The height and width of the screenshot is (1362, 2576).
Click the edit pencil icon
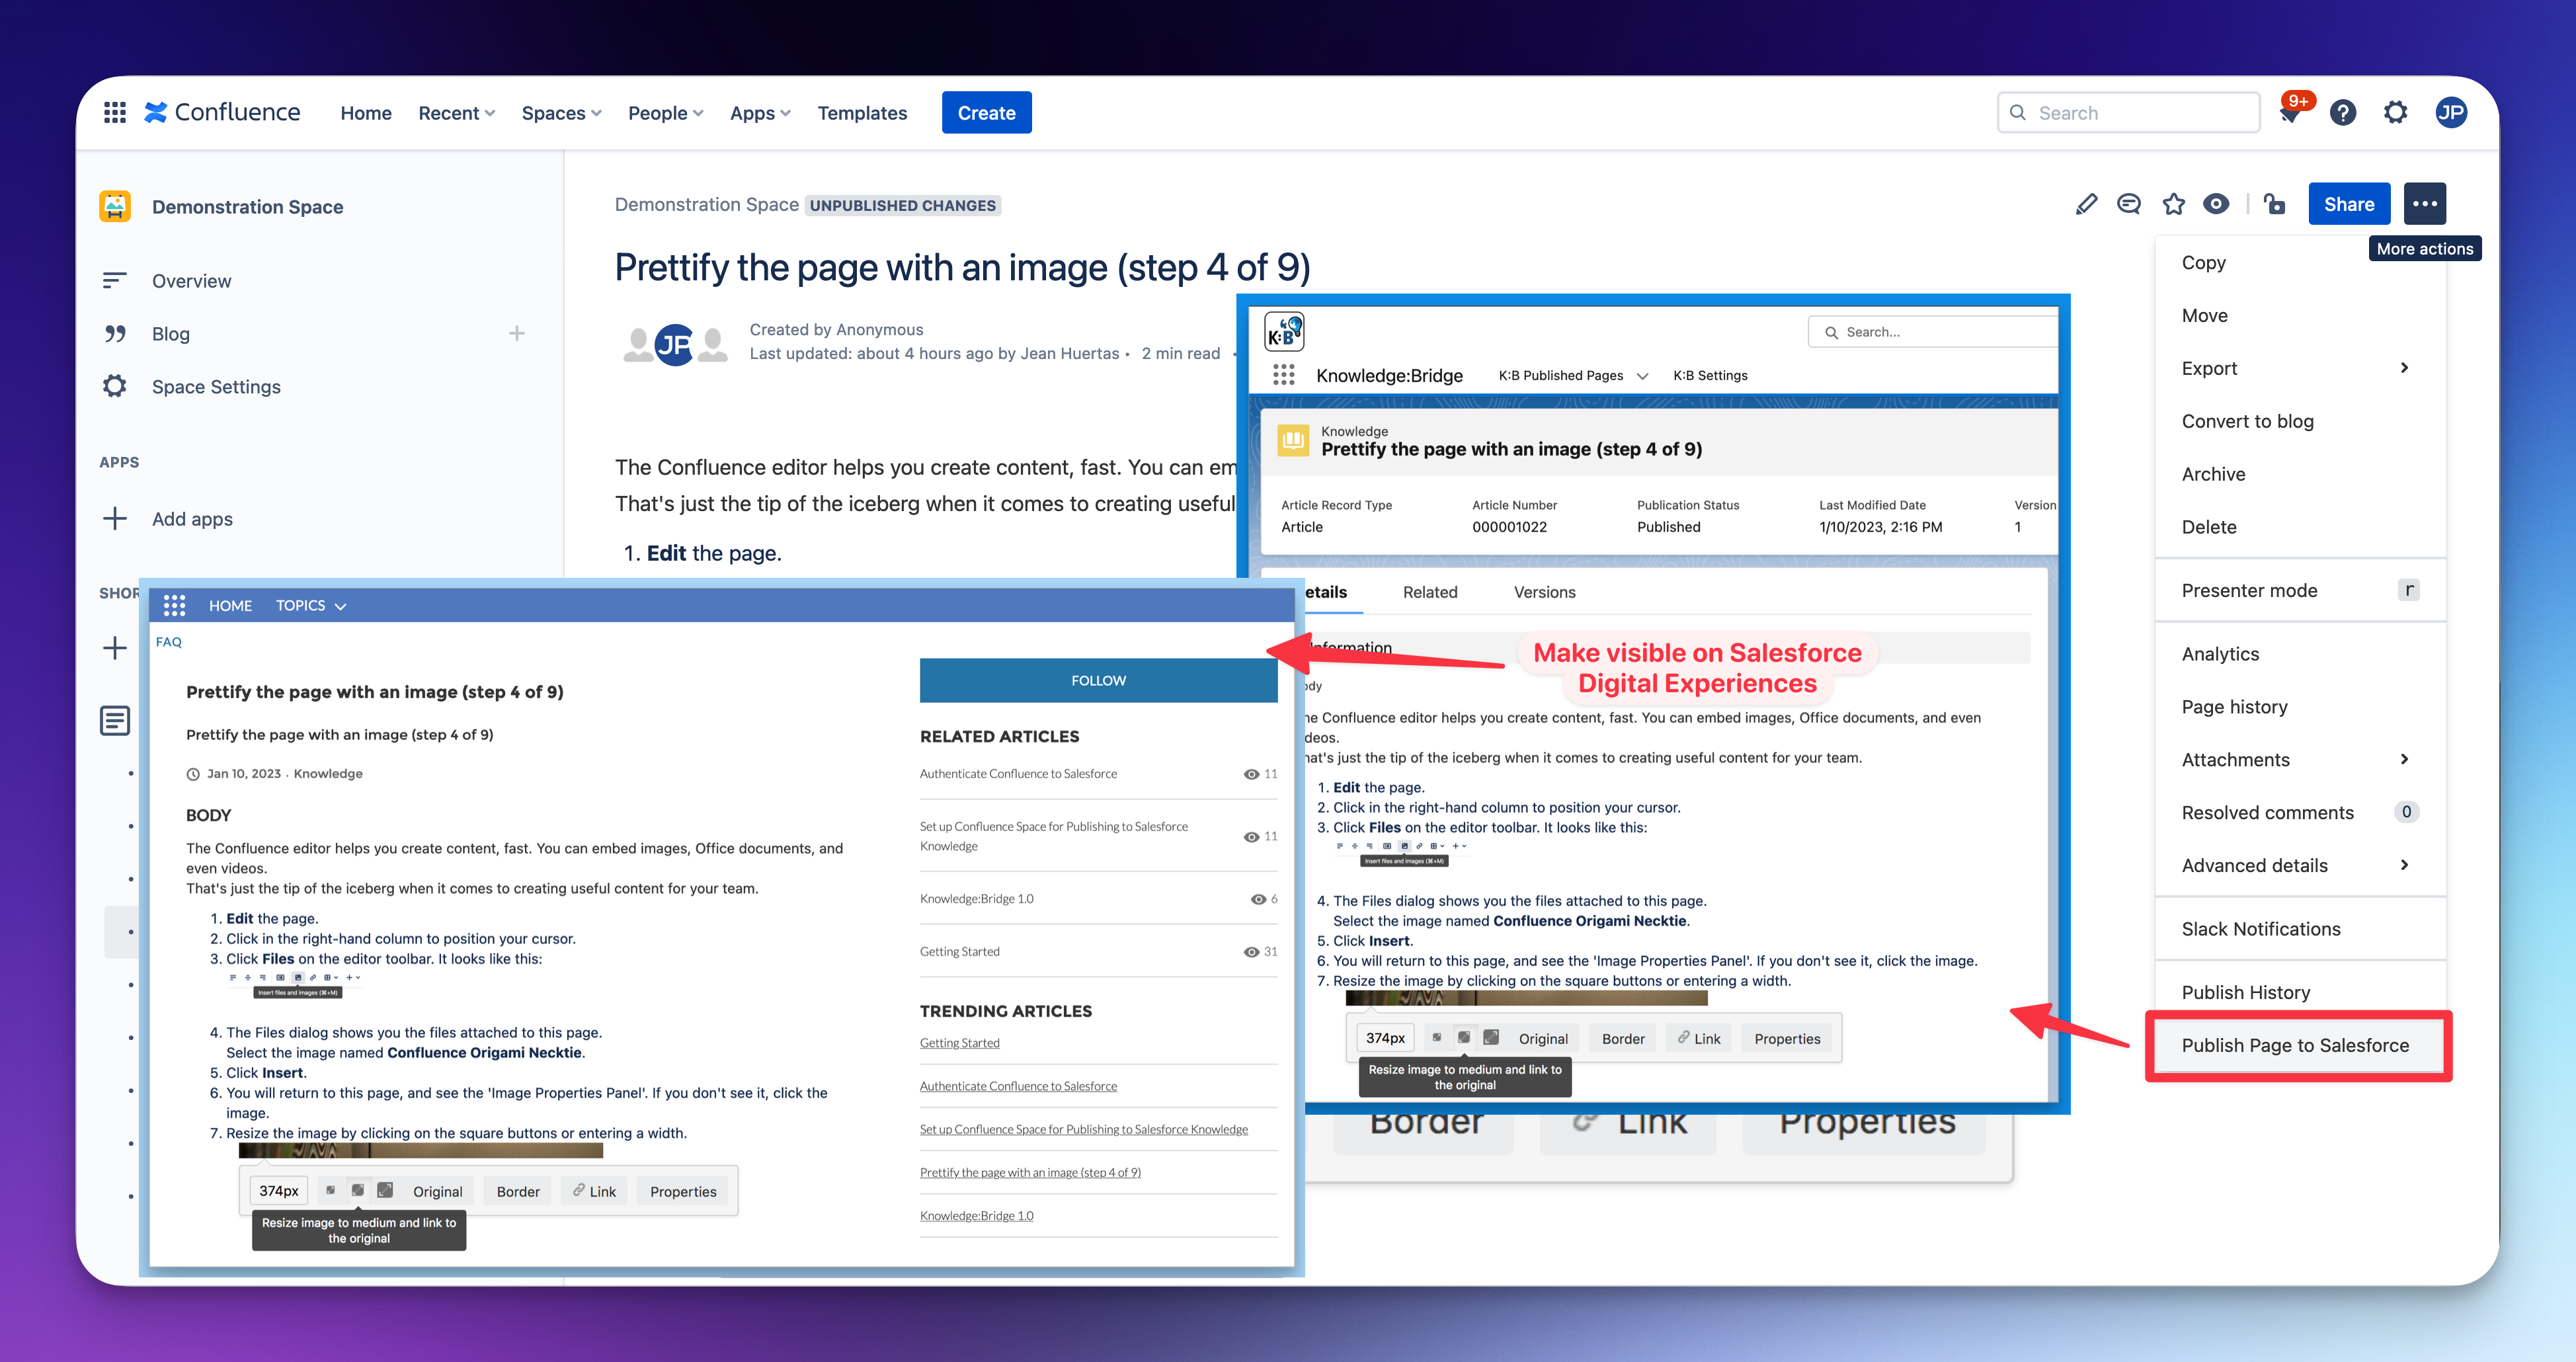pyautogui.click(x=2086, y=204)
